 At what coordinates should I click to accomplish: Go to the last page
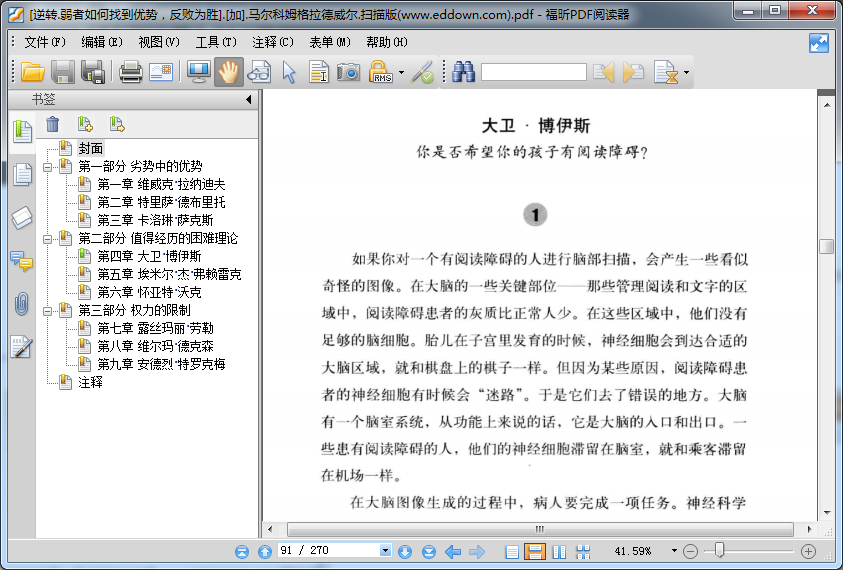pos(428,551)
